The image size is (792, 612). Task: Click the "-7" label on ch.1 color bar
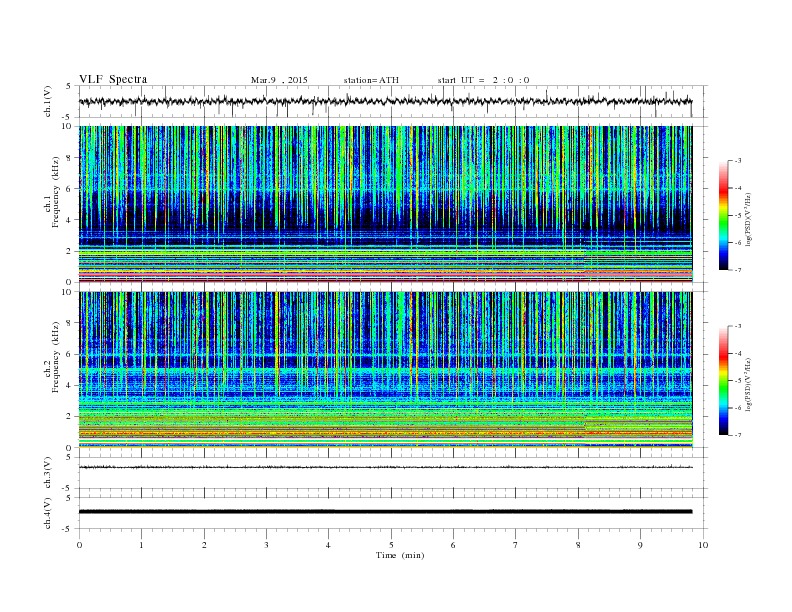(x=738, y=270)
